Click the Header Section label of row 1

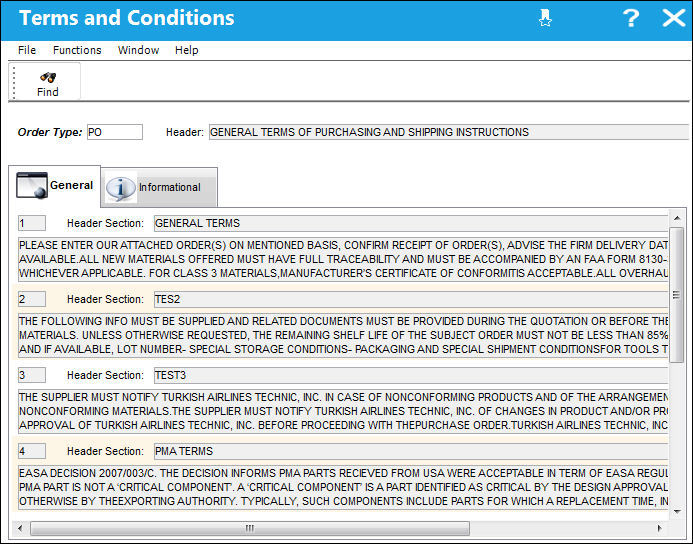[x=105, y=223]
